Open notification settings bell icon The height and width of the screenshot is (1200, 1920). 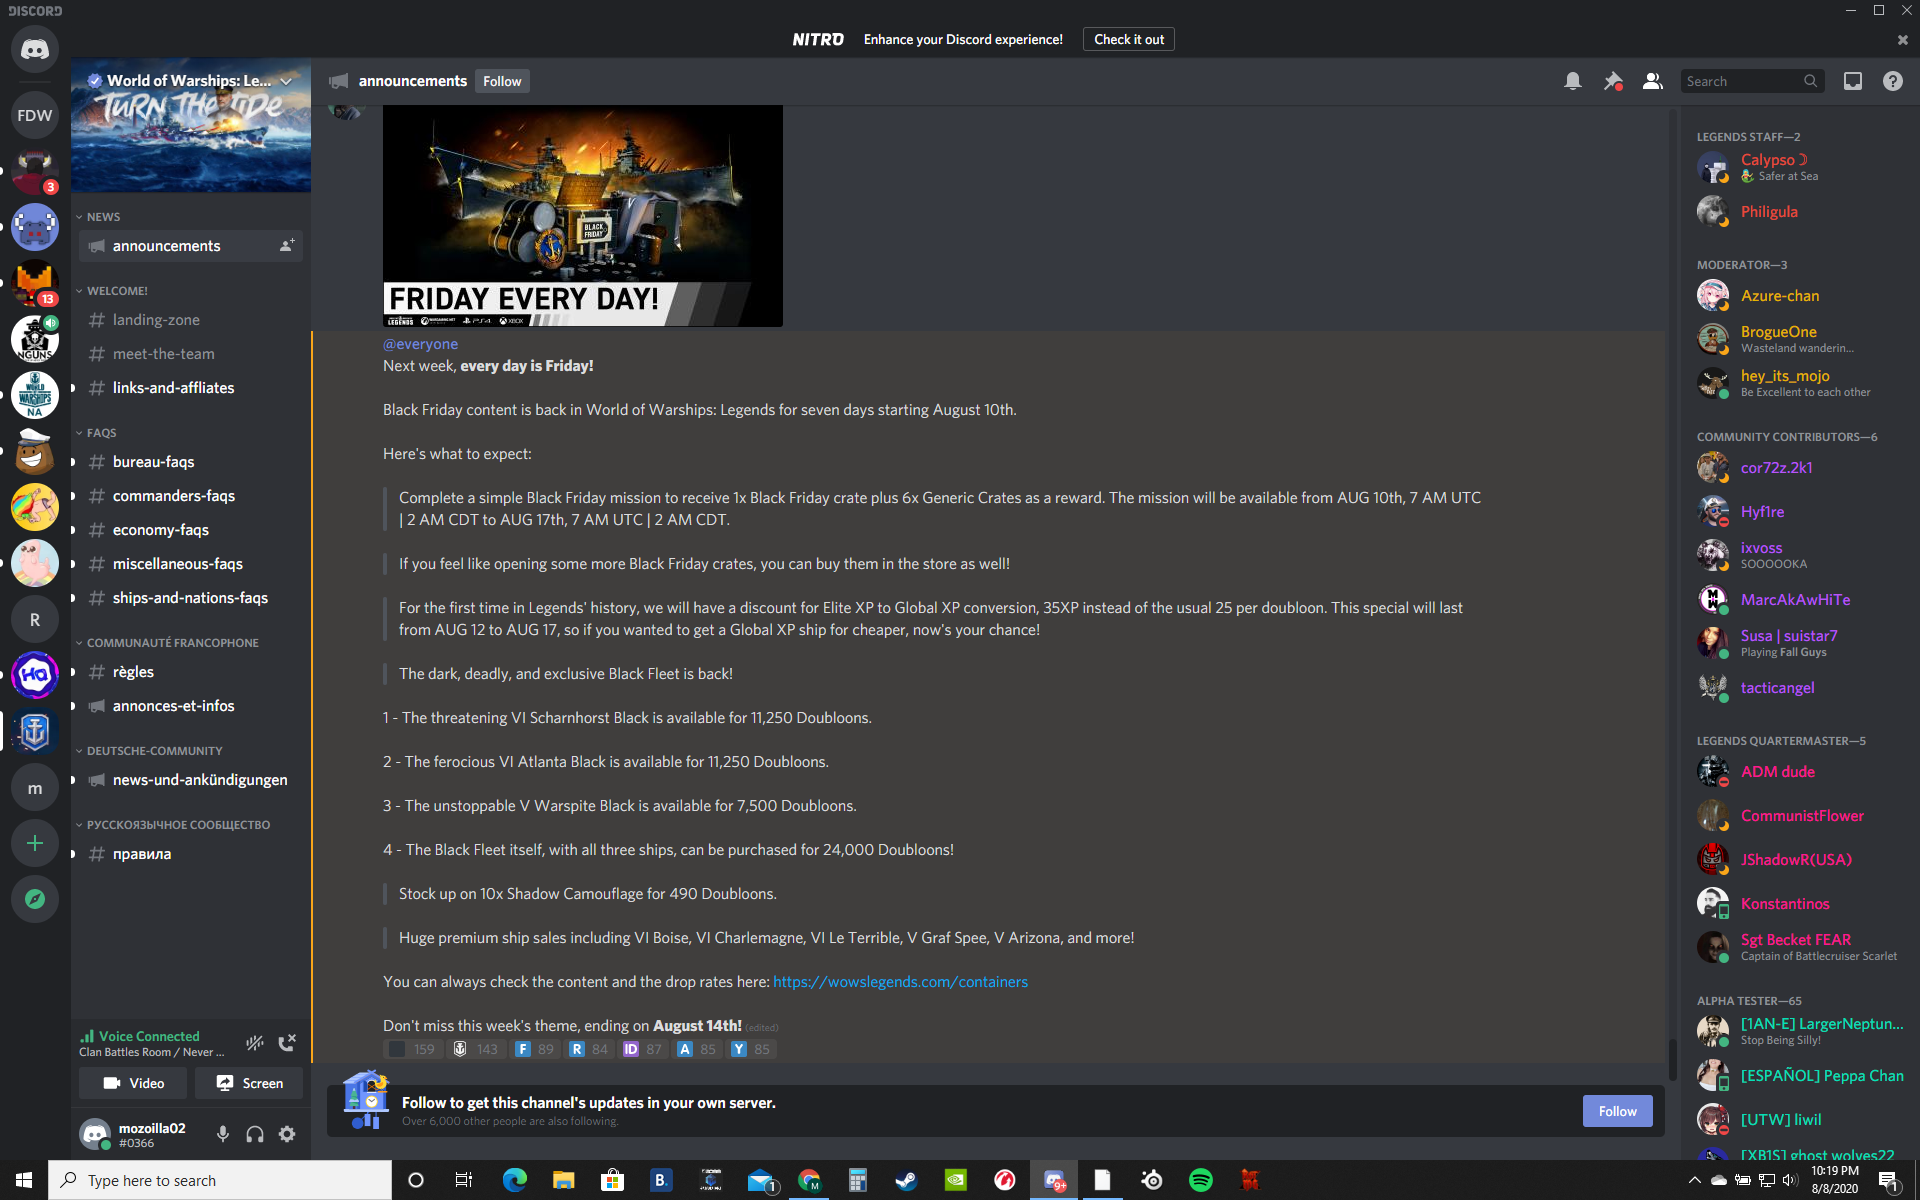coord(1572,81)
